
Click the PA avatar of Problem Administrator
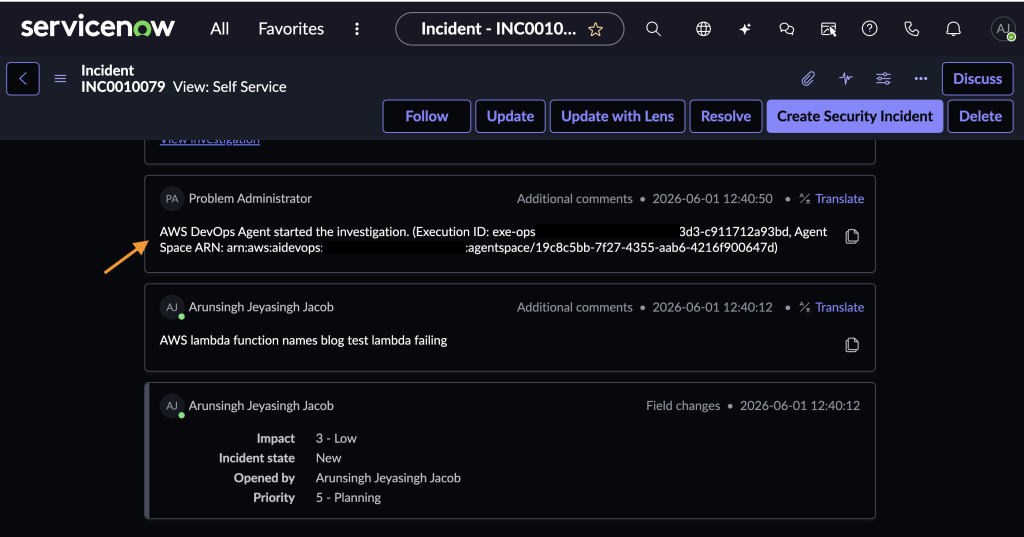point(172,199)
